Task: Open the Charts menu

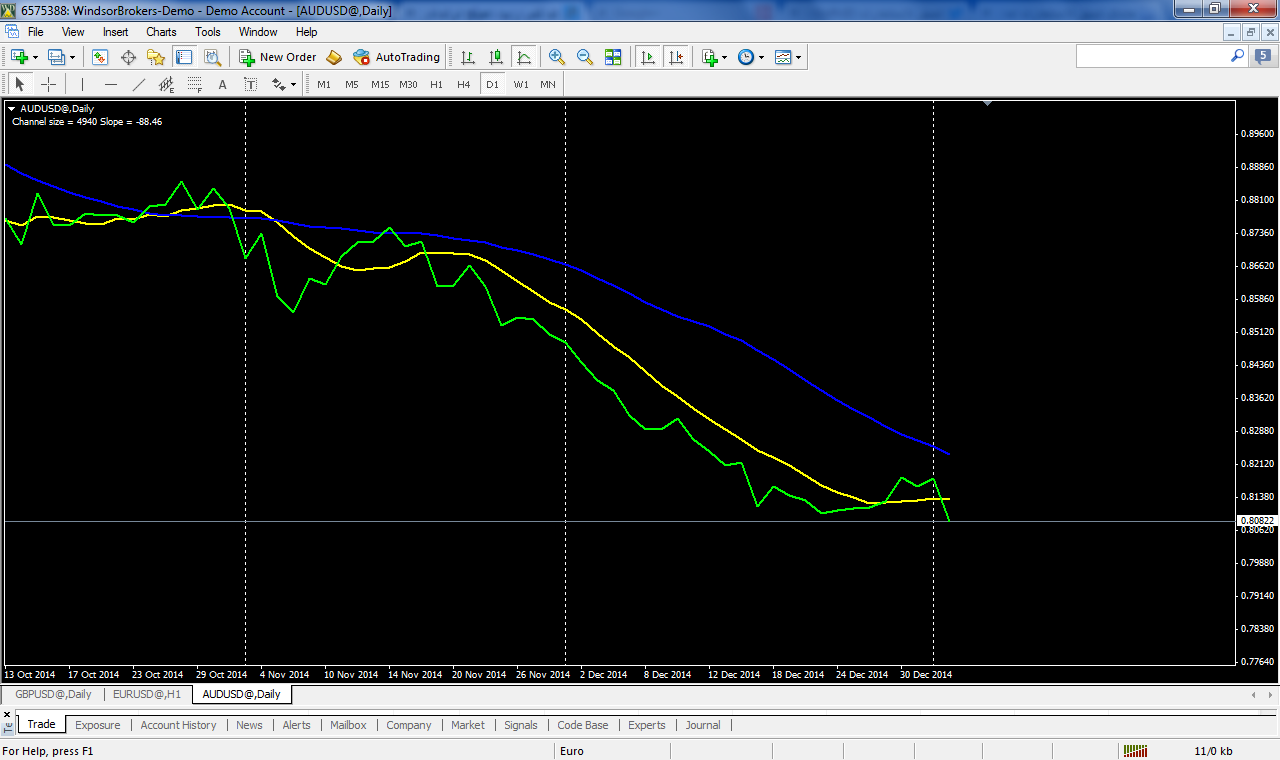Action: [161, 32]
